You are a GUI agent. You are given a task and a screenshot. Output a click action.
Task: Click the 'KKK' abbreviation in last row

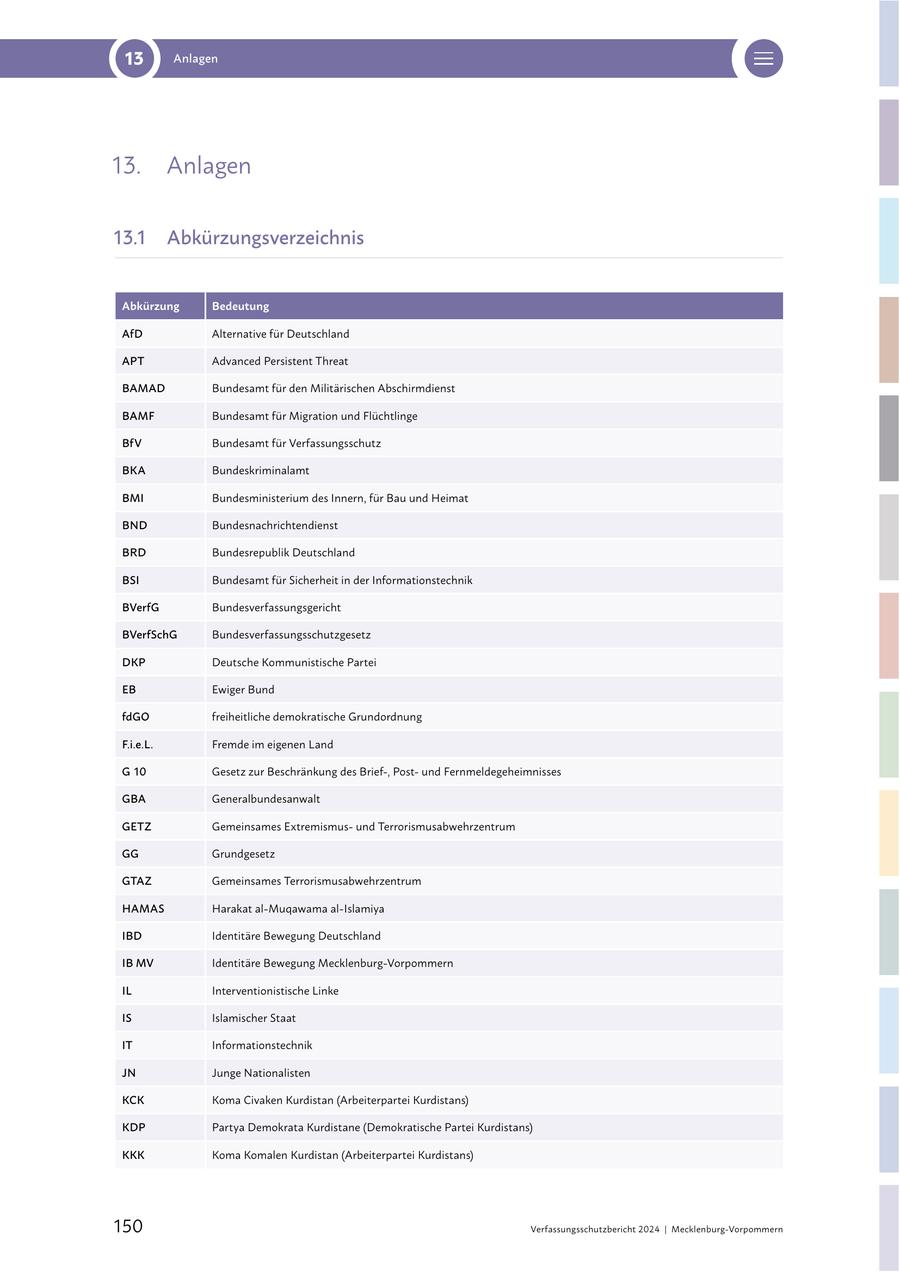(x=133, y=1155)
